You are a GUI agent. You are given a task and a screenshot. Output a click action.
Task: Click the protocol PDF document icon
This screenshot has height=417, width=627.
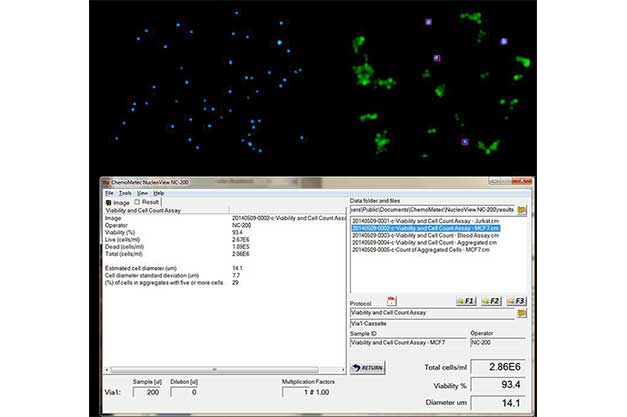point(392,300)
